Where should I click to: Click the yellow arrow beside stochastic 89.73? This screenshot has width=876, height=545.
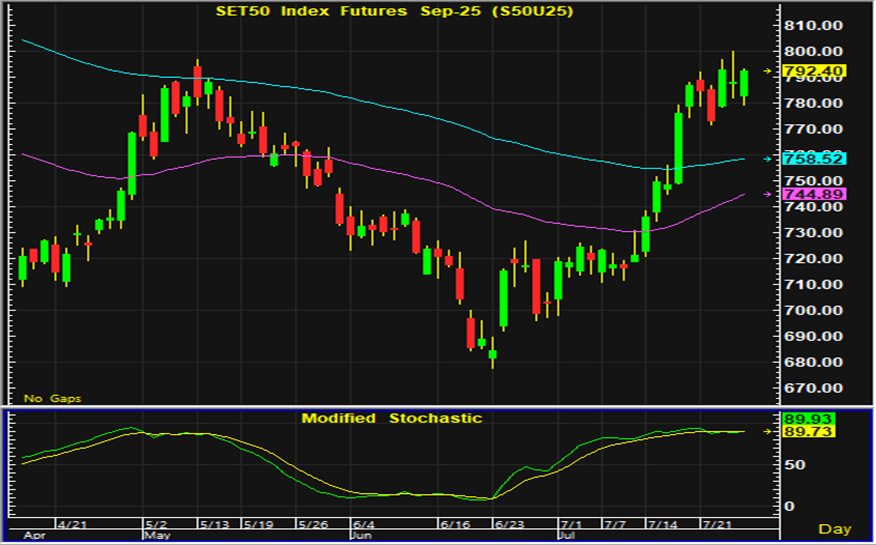(x=768, y=431)
